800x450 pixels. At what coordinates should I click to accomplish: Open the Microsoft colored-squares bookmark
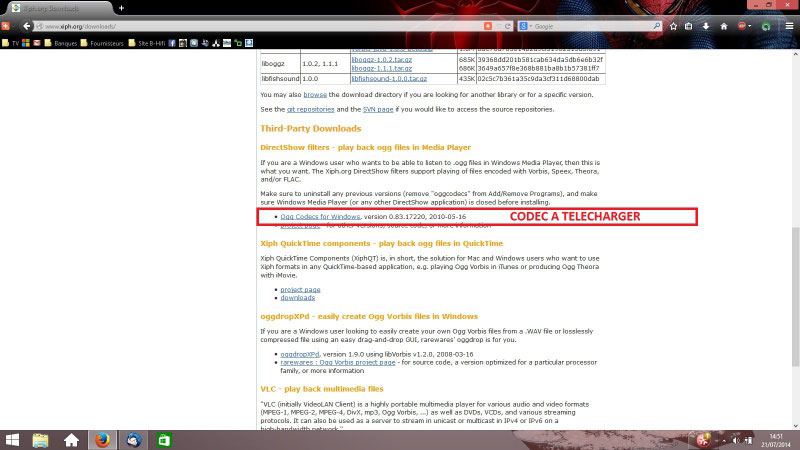pos(26,43)
